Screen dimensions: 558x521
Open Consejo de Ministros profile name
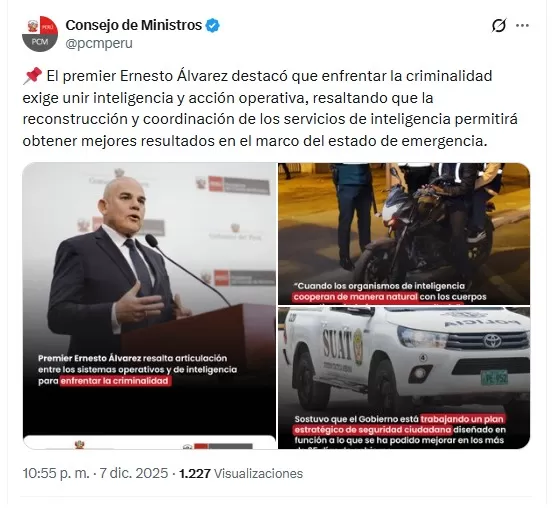tap(133, 25)
